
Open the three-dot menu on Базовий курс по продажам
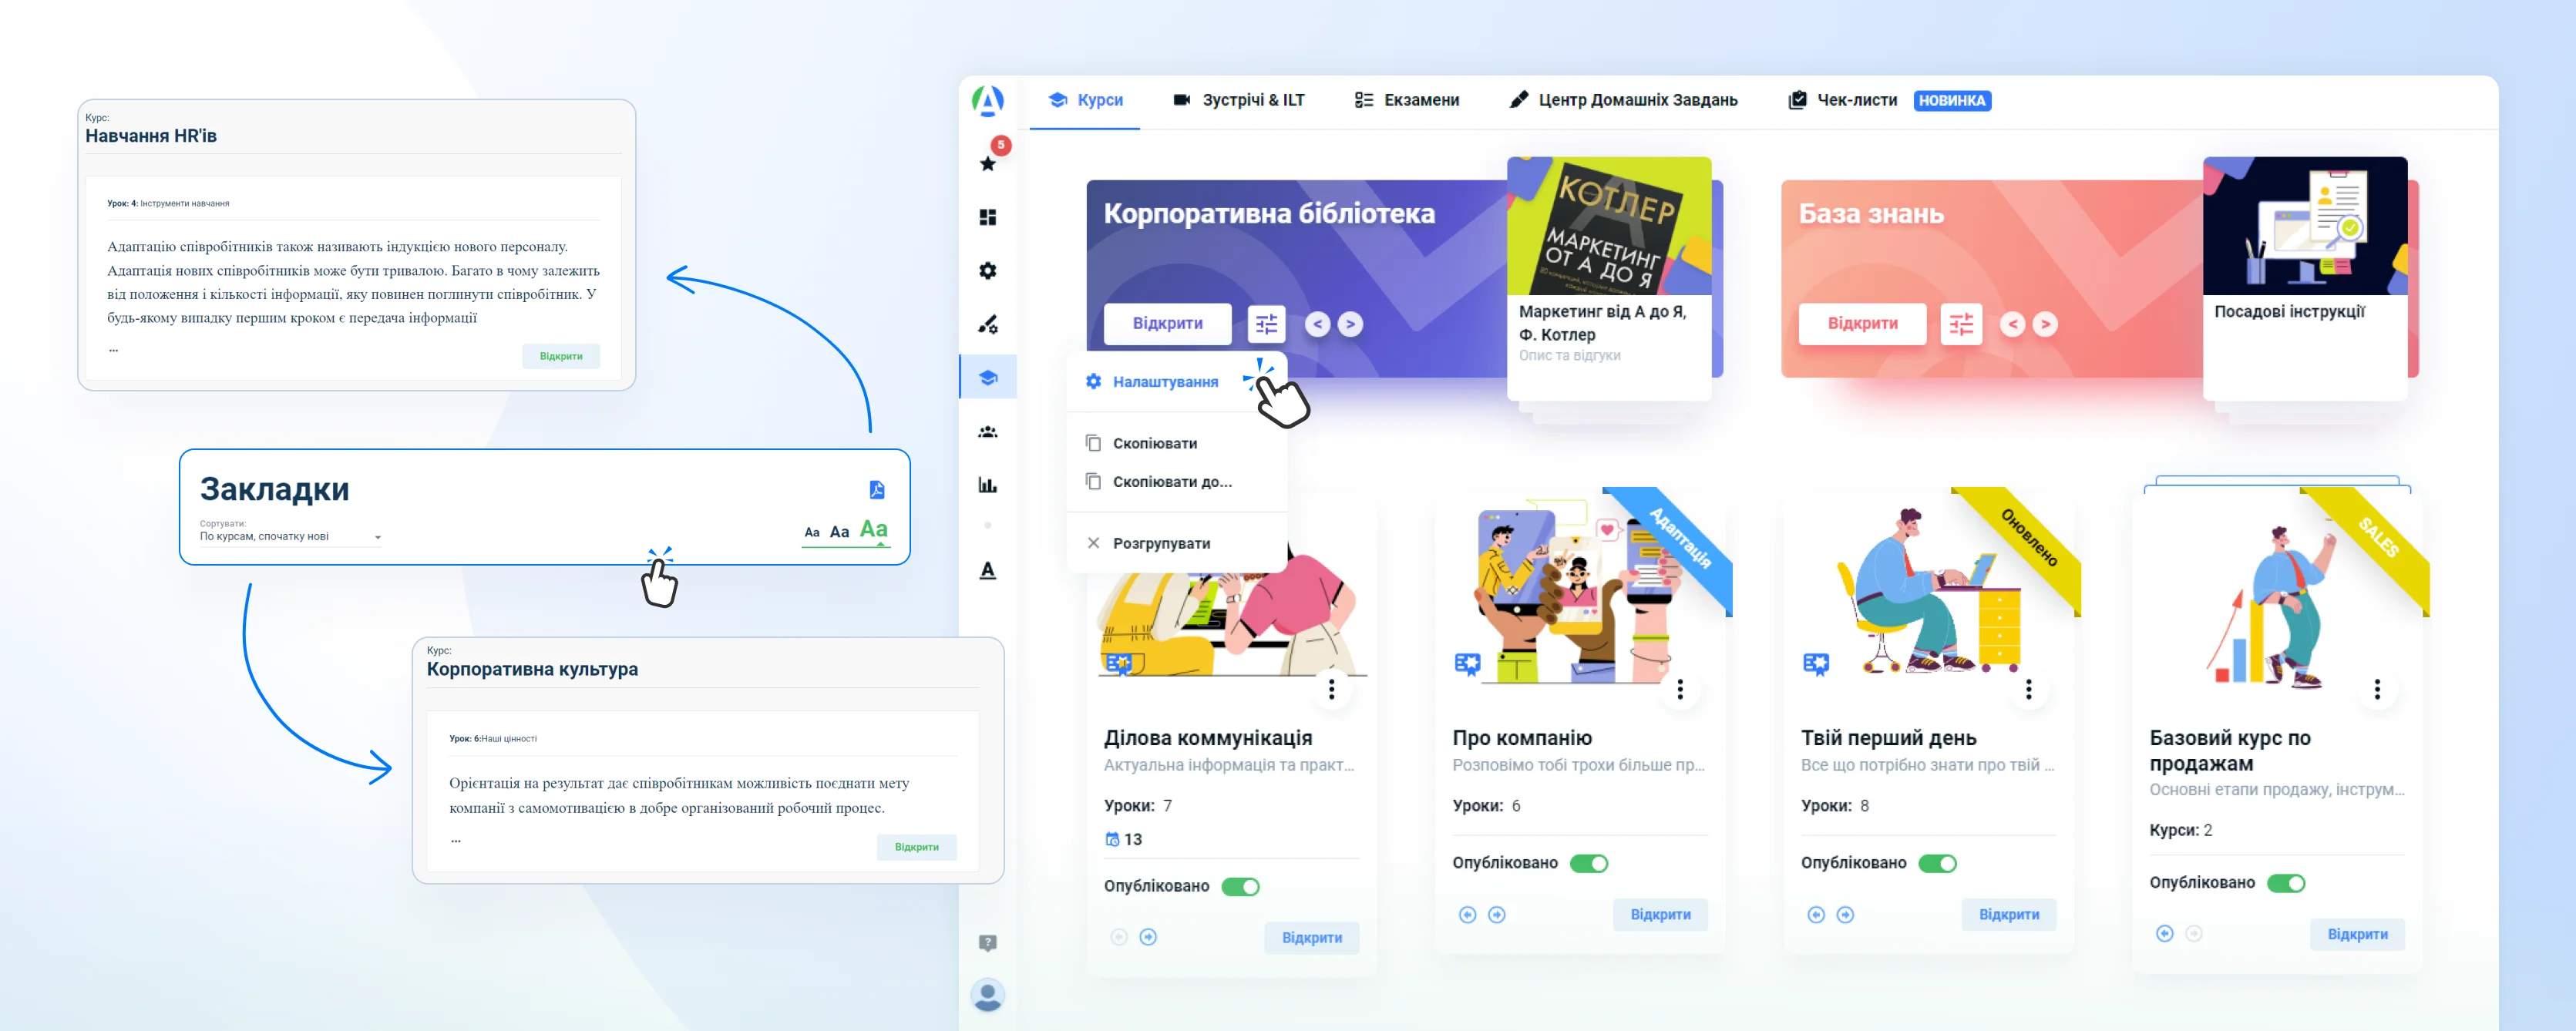(x=2376, y=689)
